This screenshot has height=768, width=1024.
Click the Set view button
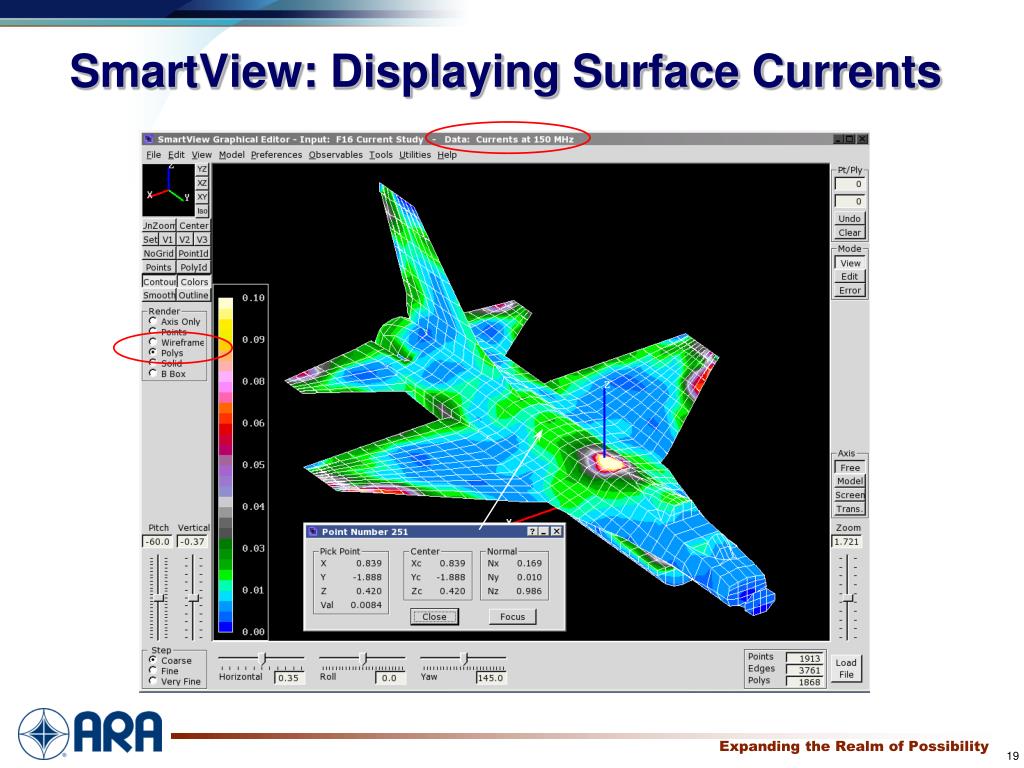click(150, 240)
